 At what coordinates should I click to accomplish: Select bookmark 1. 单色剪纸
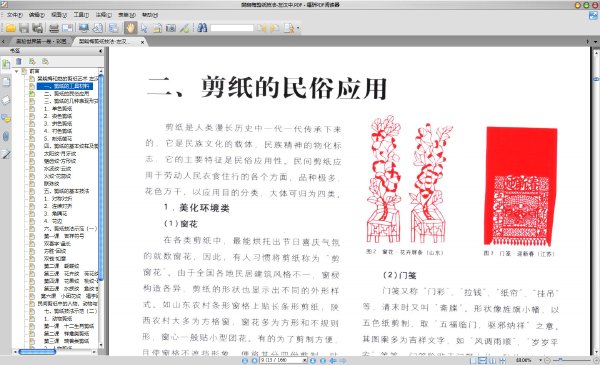(57, 109)
